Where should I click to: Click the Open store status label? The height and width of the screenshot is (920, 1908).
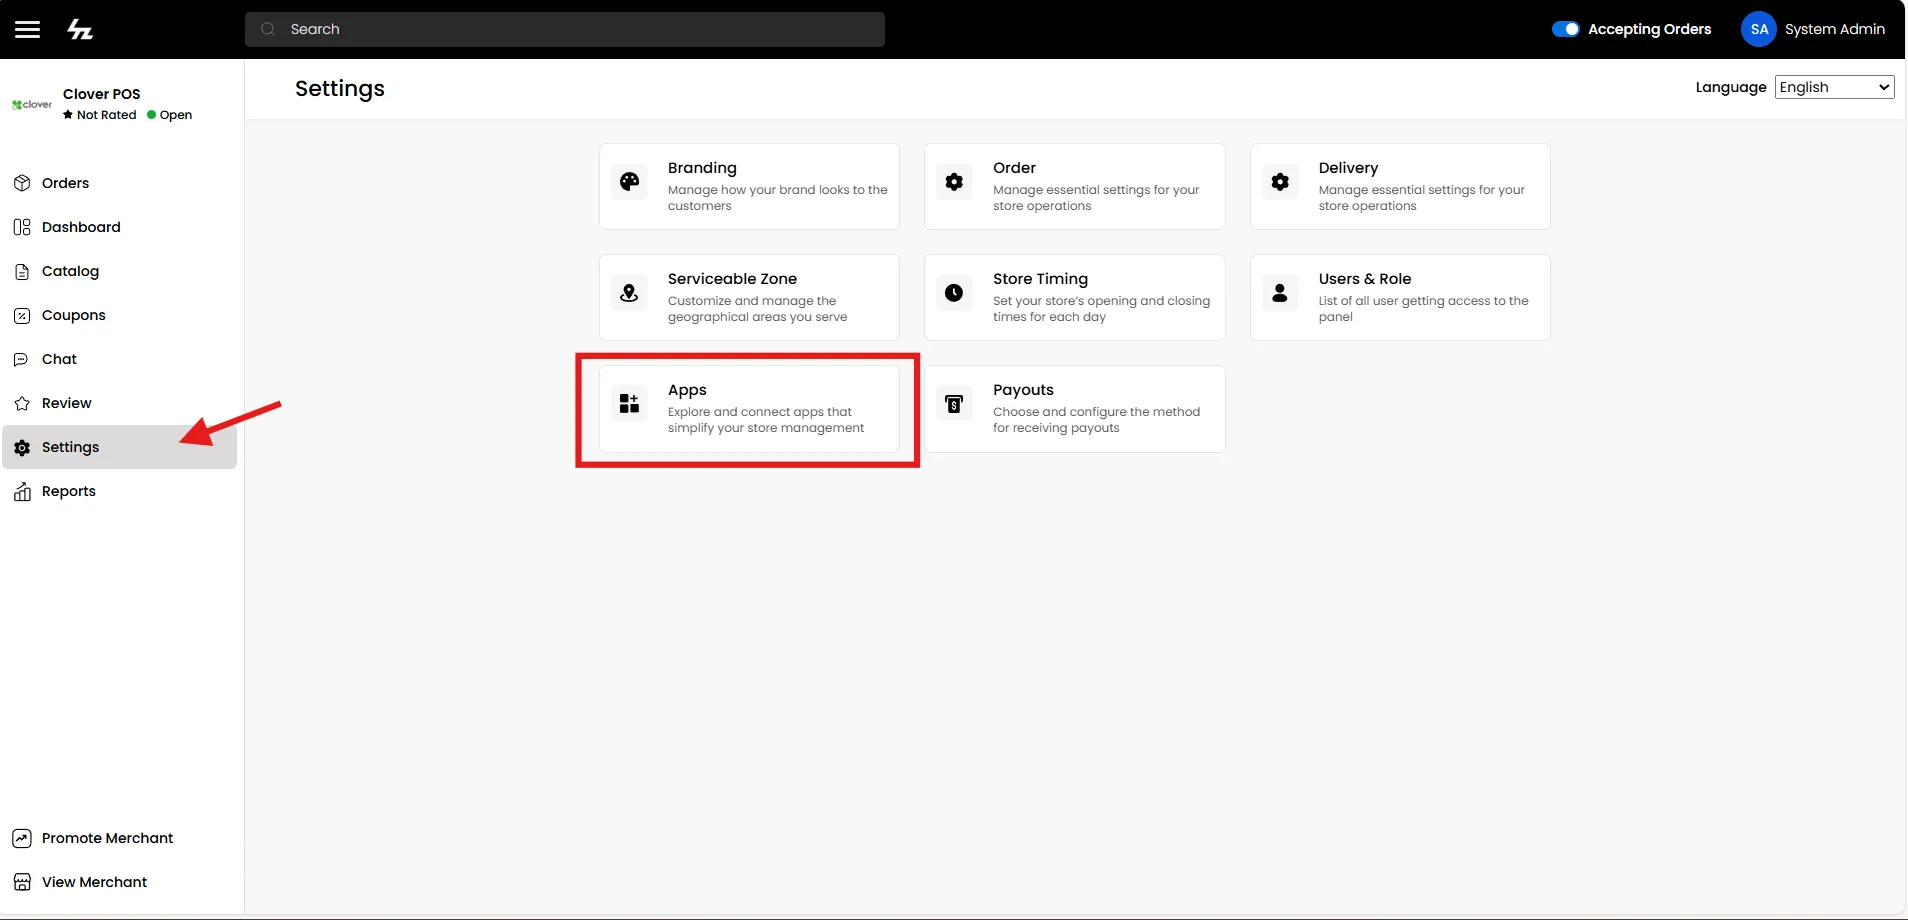pos(176,115)
